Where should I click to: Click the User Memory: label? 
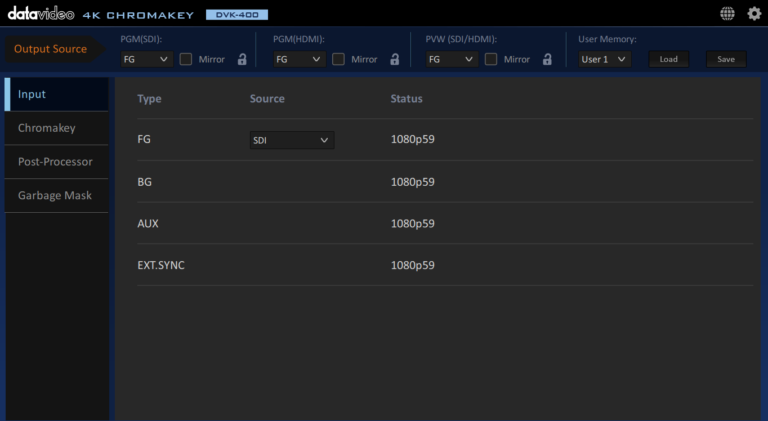click(x=607, y=39)
